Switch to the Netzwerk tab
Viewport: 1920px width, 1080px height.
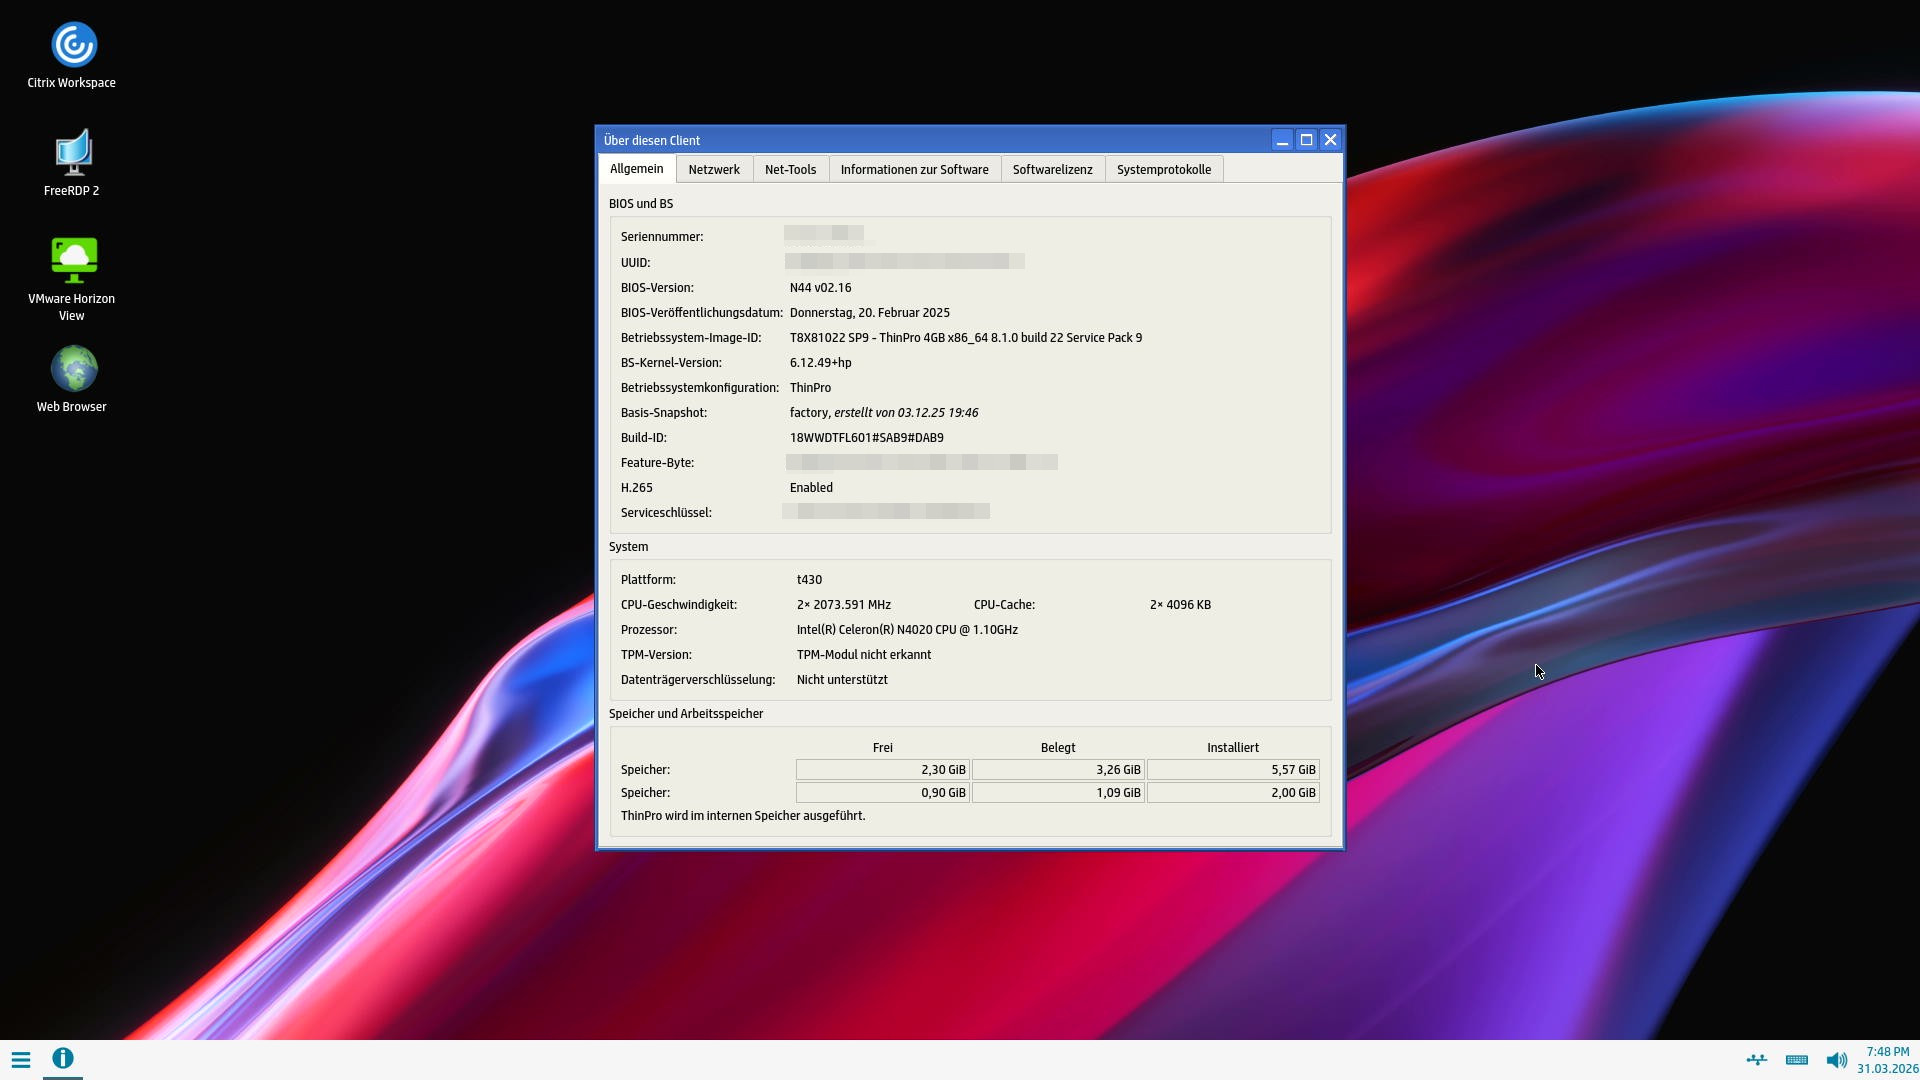[713, 169]
